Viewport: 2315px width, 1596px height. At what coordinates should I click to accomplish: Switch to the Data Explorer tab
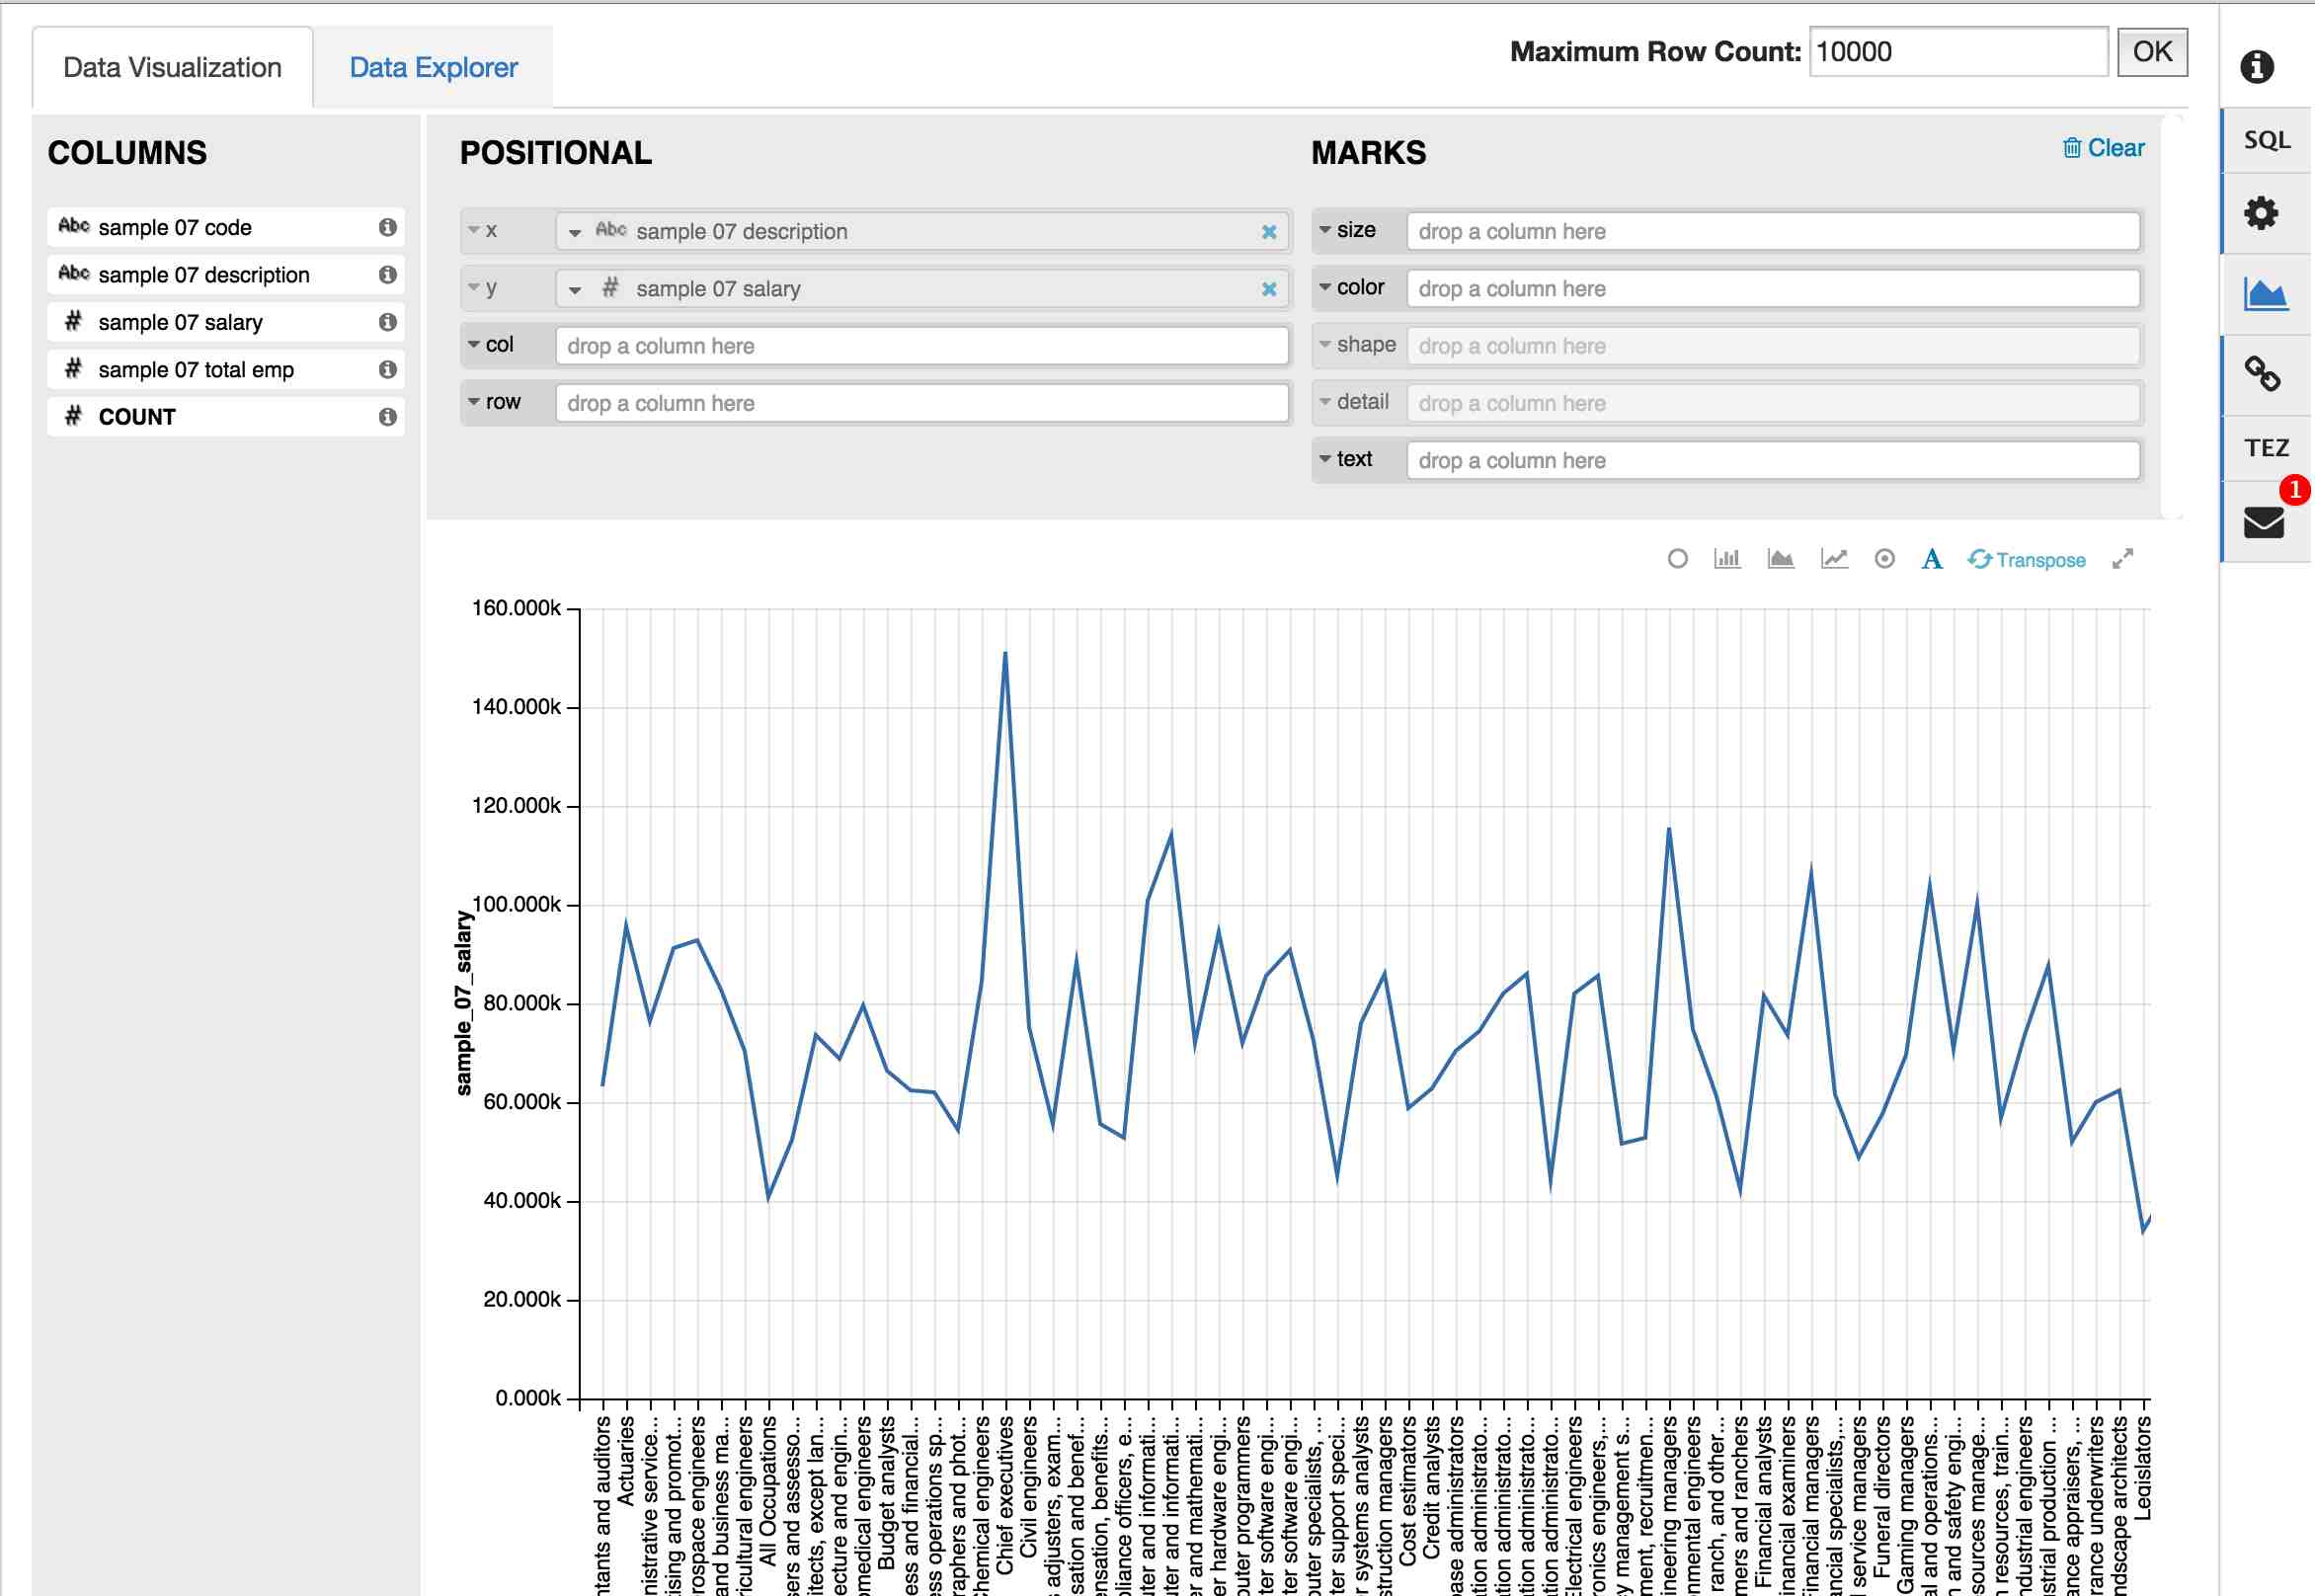[x=433, y=68]
